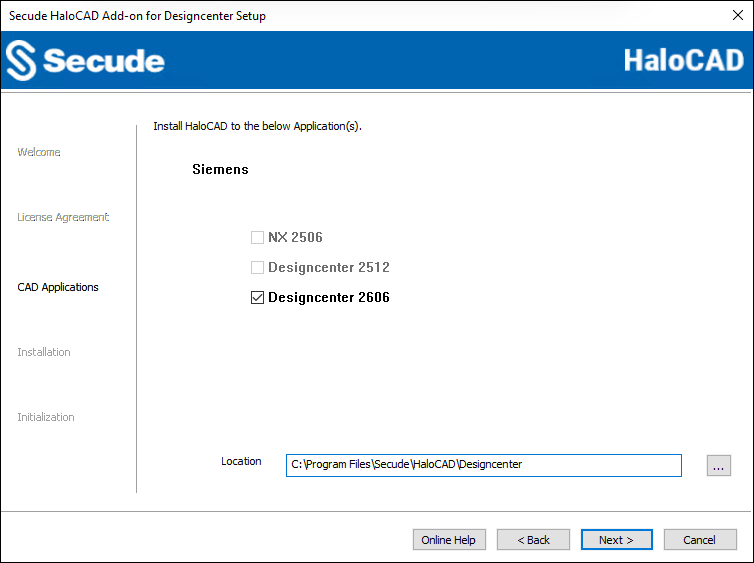Cancel the HaloCAD setup
This screenshot has width=754, height=563.
pos(700,540)
